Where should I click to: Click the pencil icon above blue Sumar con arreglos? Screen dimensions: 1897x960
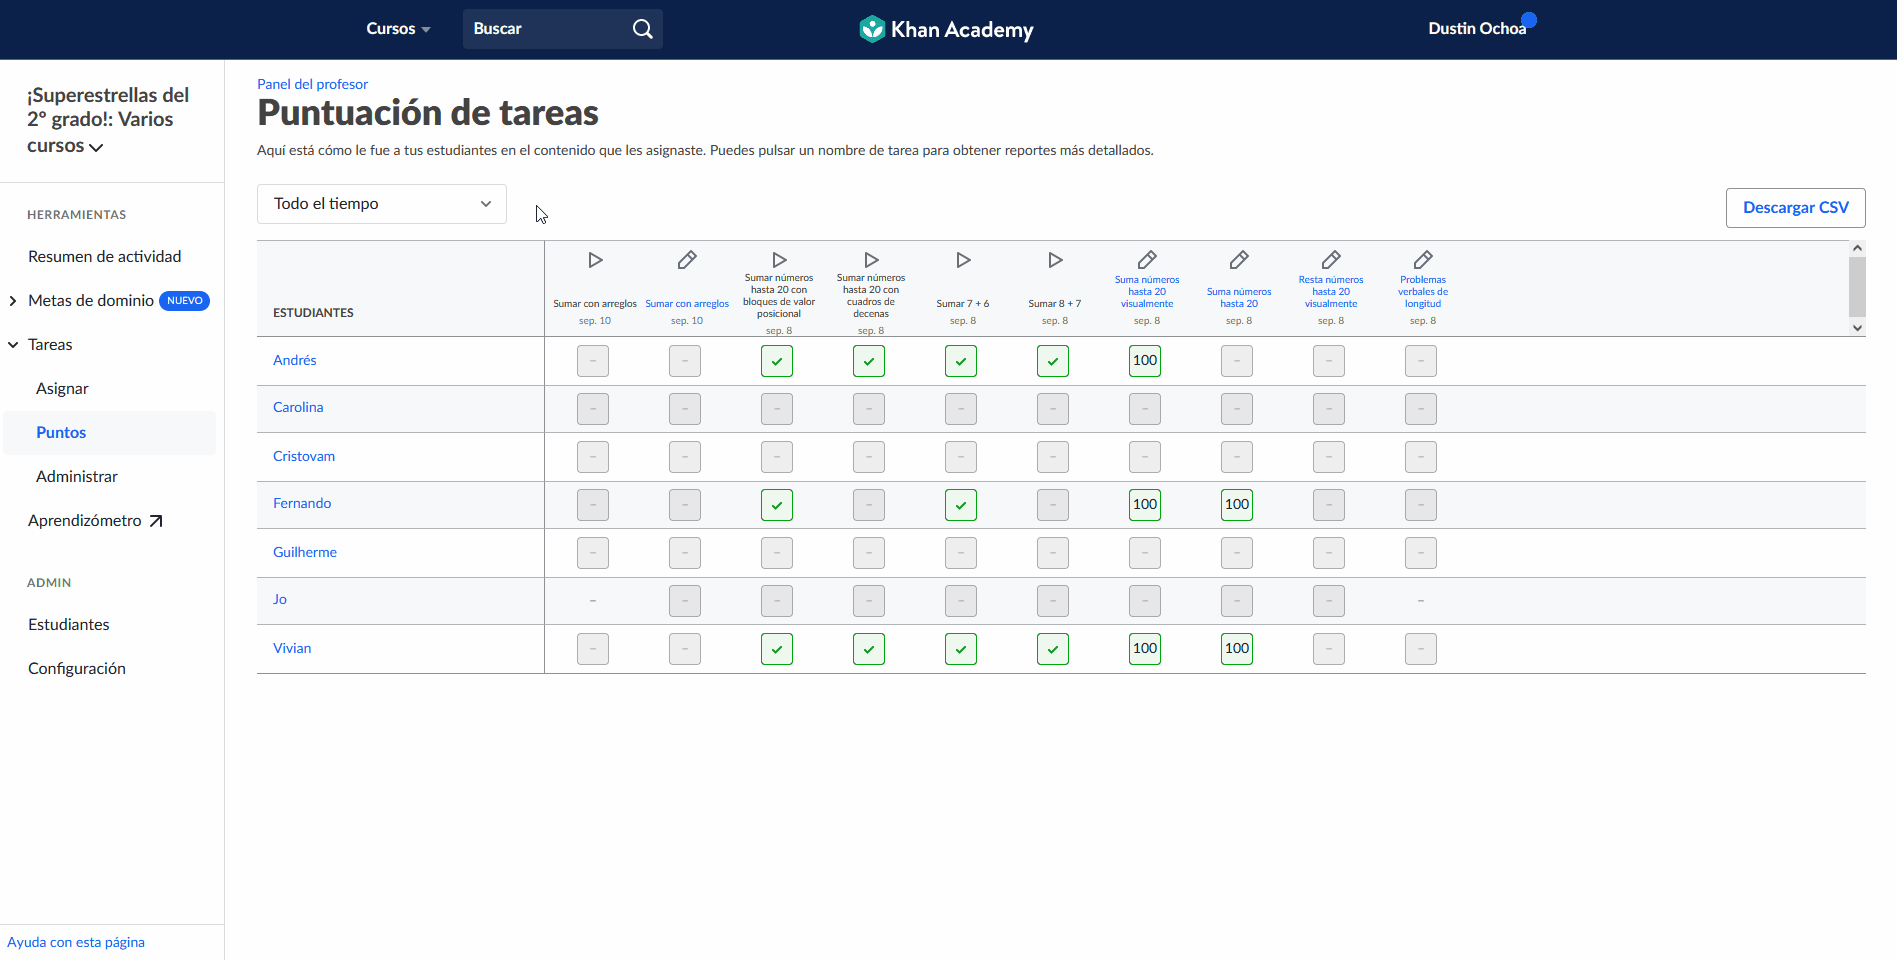point(687,260)
